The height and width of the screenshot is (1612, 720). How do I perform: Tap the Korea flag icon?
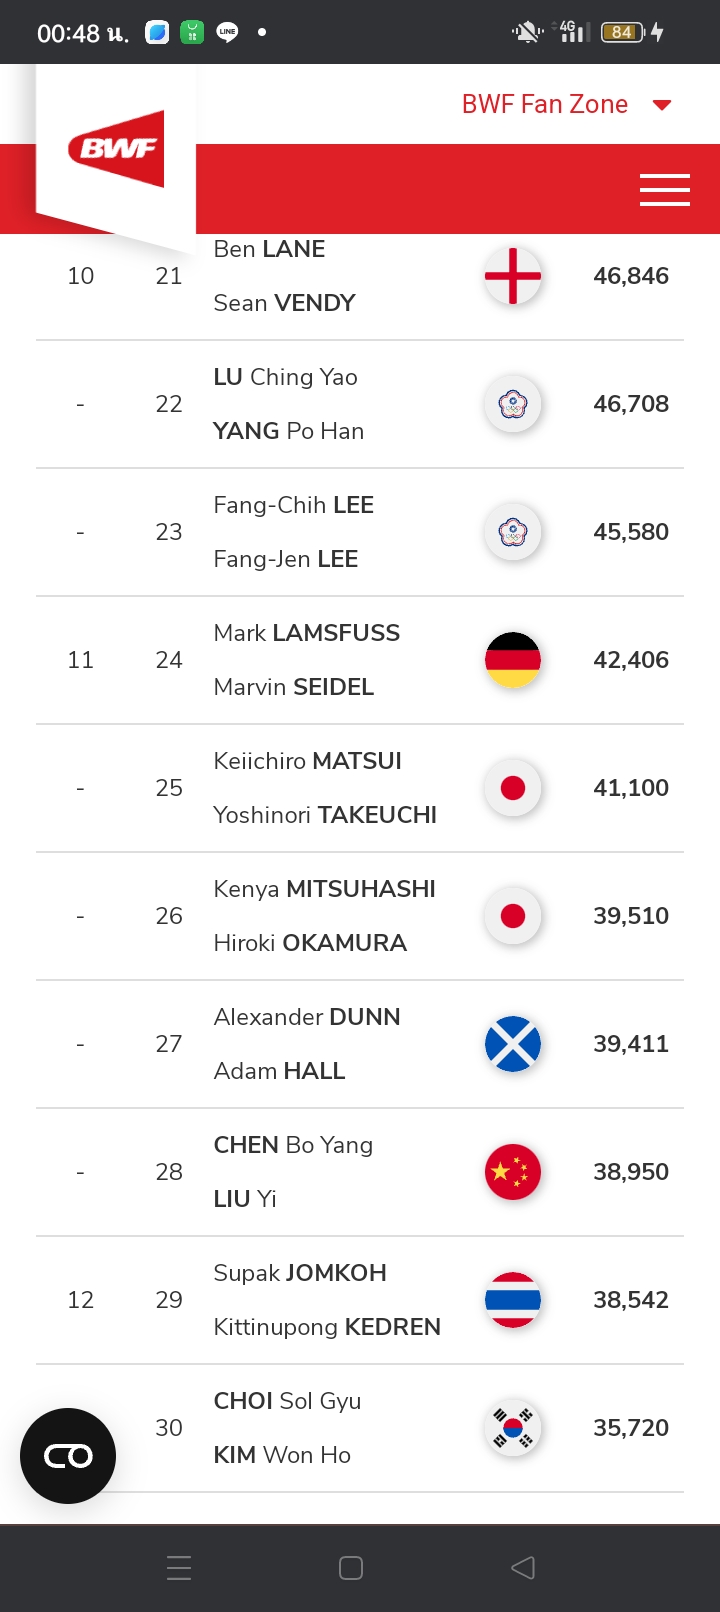coord(513,1428)
